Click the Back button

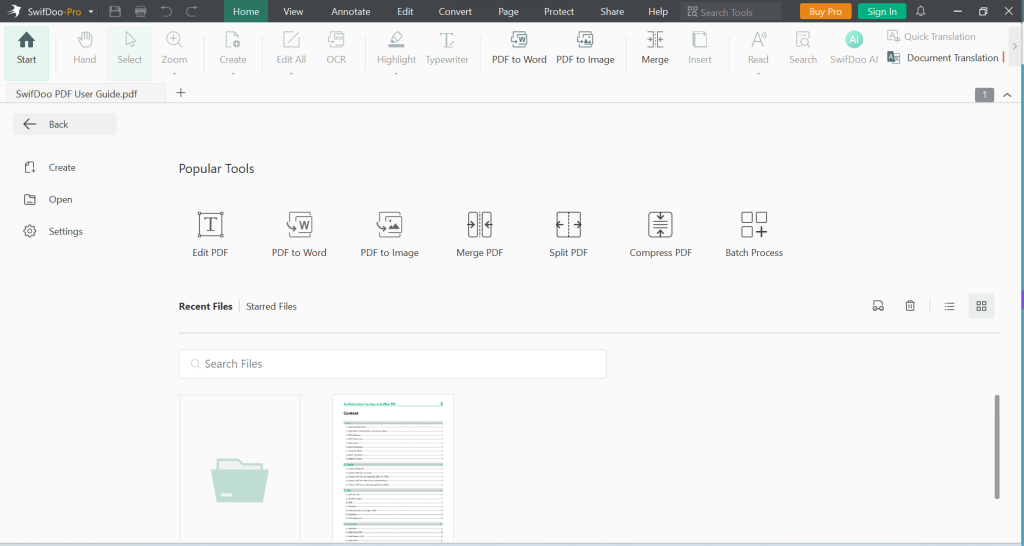click(x=65, y=124)
